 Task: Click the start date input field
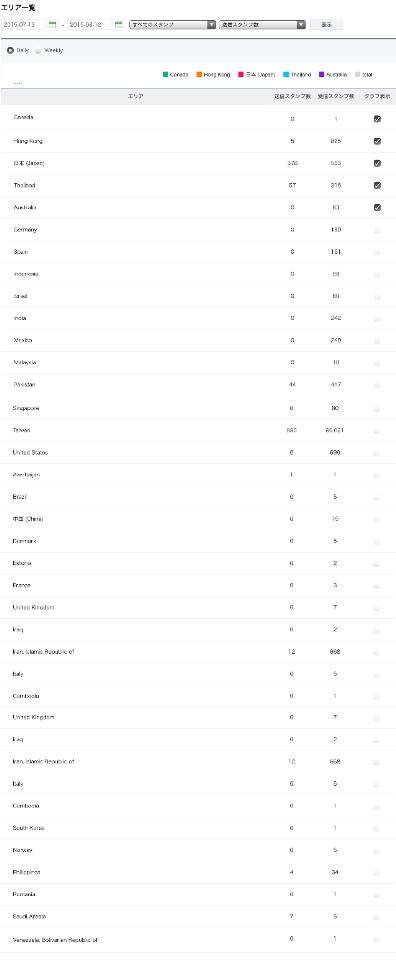click(23, 25)
